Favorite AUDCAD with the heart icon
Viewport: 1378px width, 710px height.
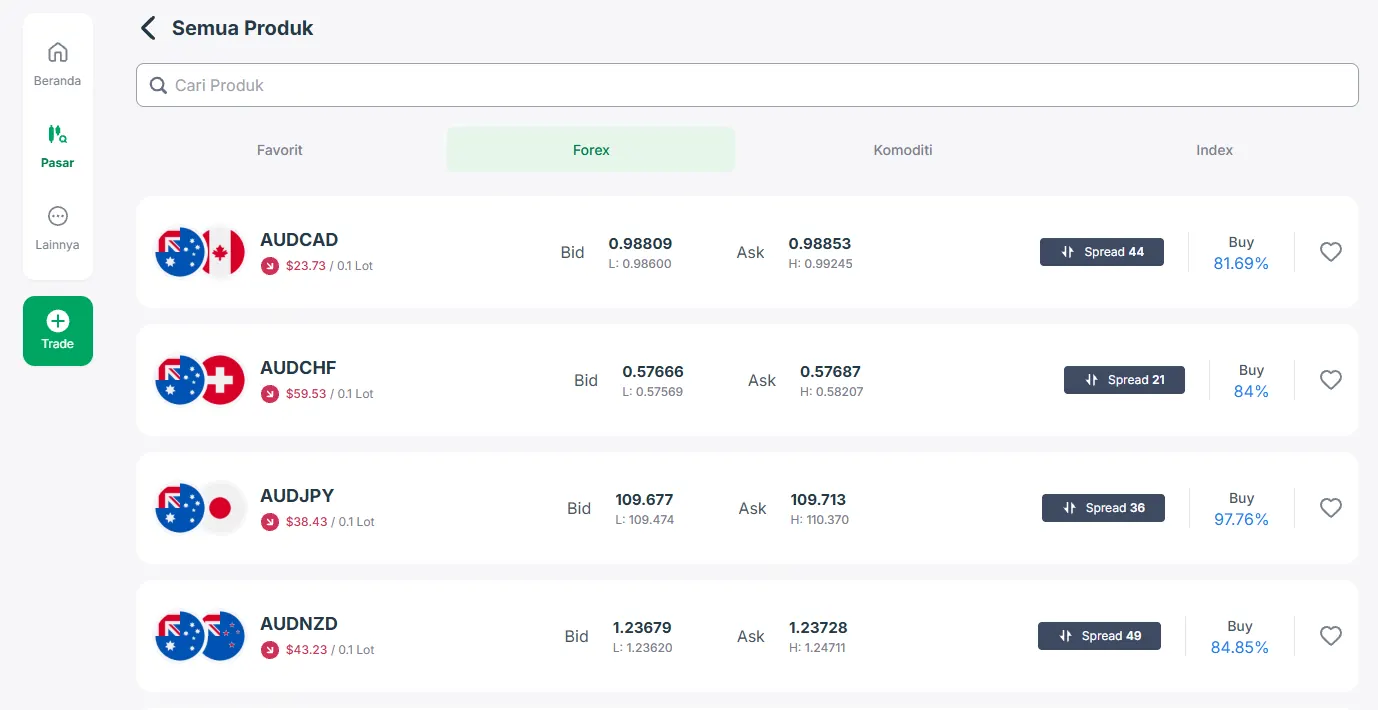(x=1330, y=252)
